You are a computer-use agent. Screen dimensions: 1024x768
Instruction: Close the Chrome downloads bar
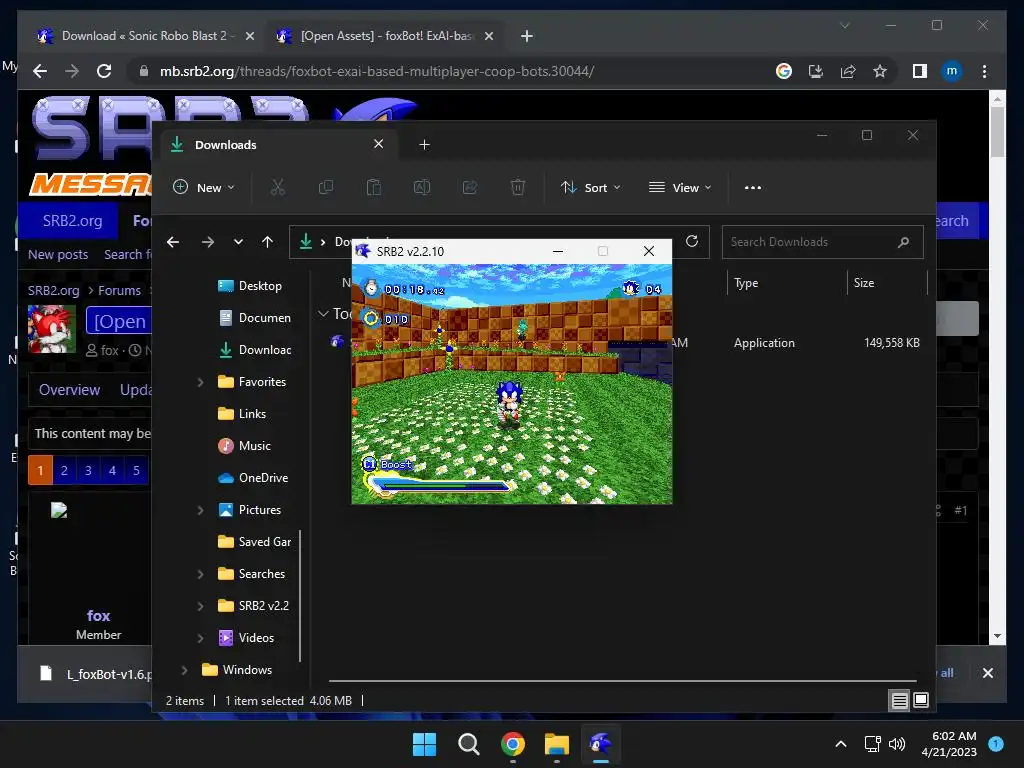[x=987, y=673]
